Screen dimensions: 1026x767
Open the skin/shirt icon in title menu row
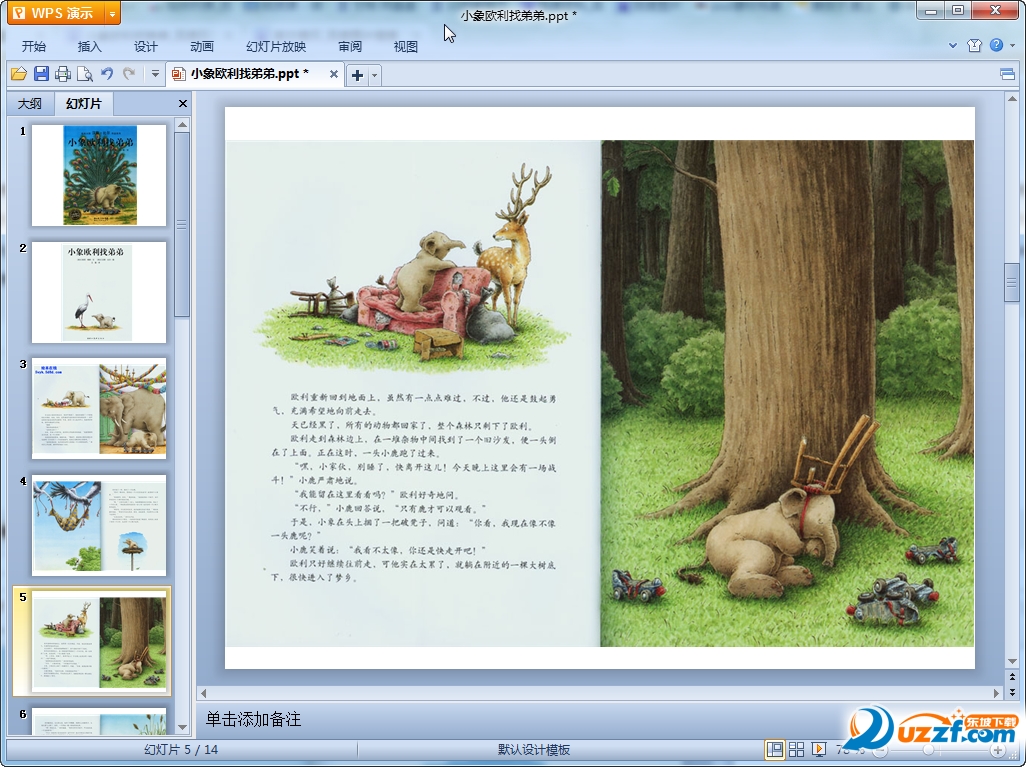point(974,45)
